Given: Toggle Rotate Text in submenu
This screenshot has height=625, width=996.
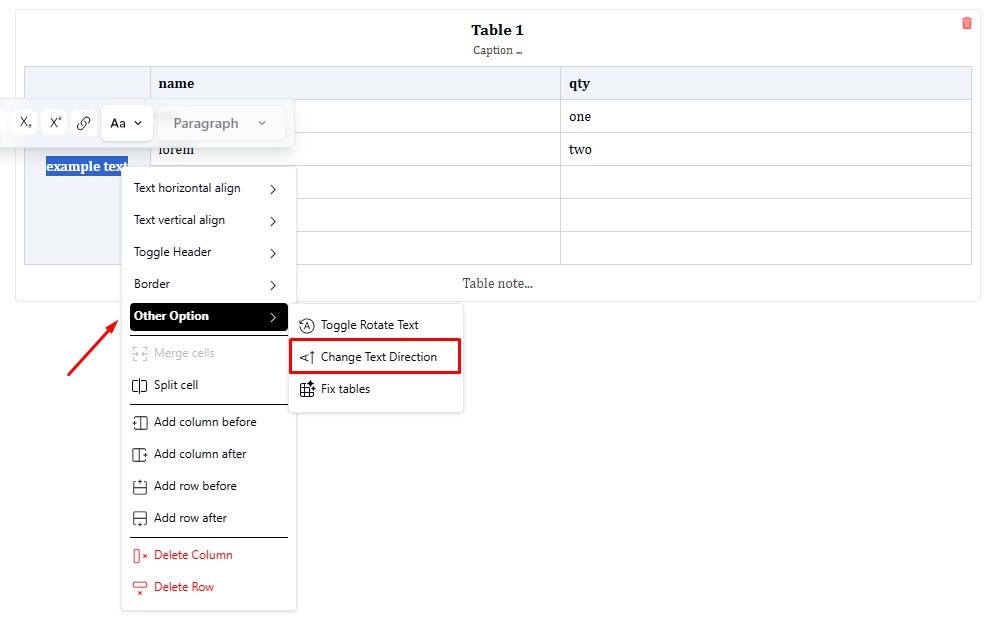Looking at the screenshot, I should coord(369,325).
